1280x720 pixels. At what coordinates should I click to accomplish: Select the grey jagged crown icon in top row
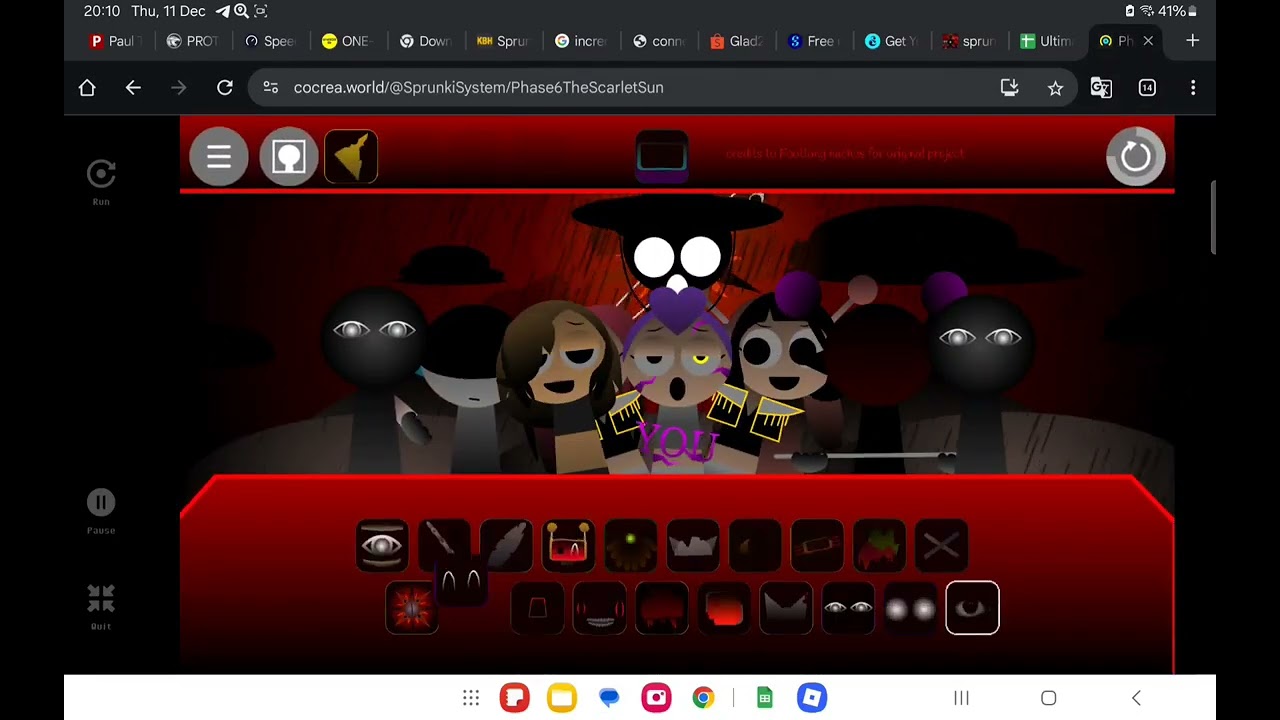click(x=692, y=545)
